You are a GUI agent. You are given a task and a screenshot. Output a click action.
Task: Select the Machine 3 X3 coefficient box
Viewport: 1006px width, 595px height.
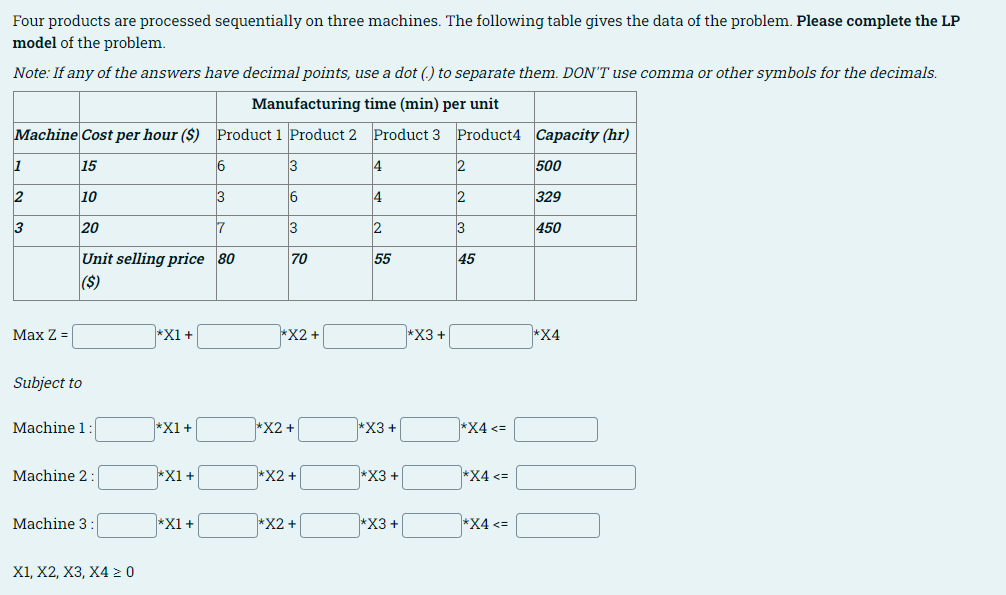coord(330,525)
